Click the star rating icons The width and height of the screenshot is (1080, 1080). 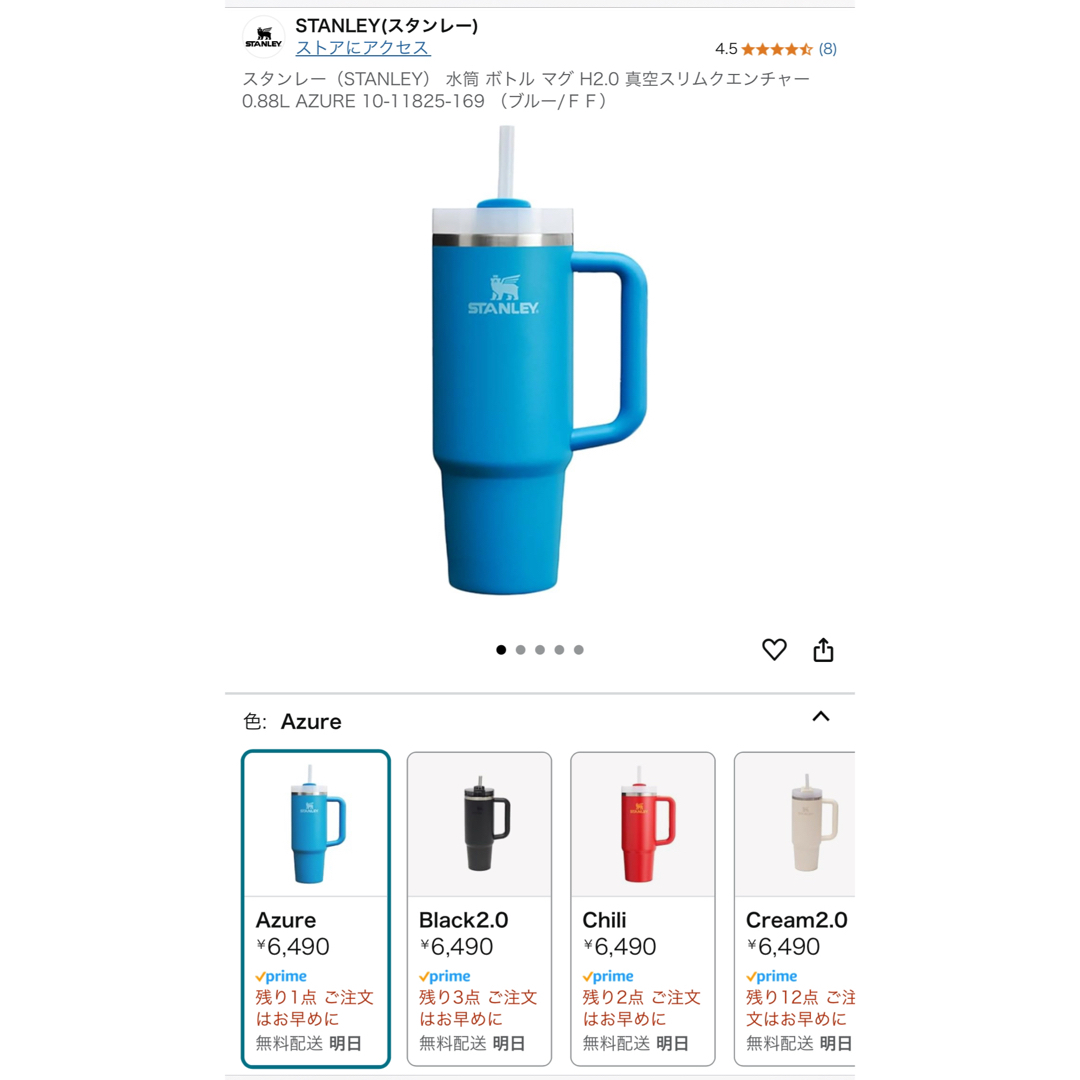click(x=777, y=49)
